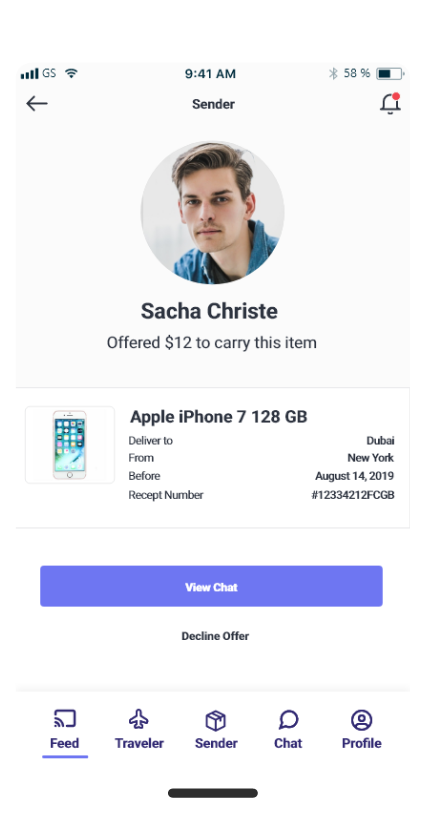Select the Apple iPhone 7 128 GB title
The height and width of the screenshot is (820, 427).
[218, 417]
